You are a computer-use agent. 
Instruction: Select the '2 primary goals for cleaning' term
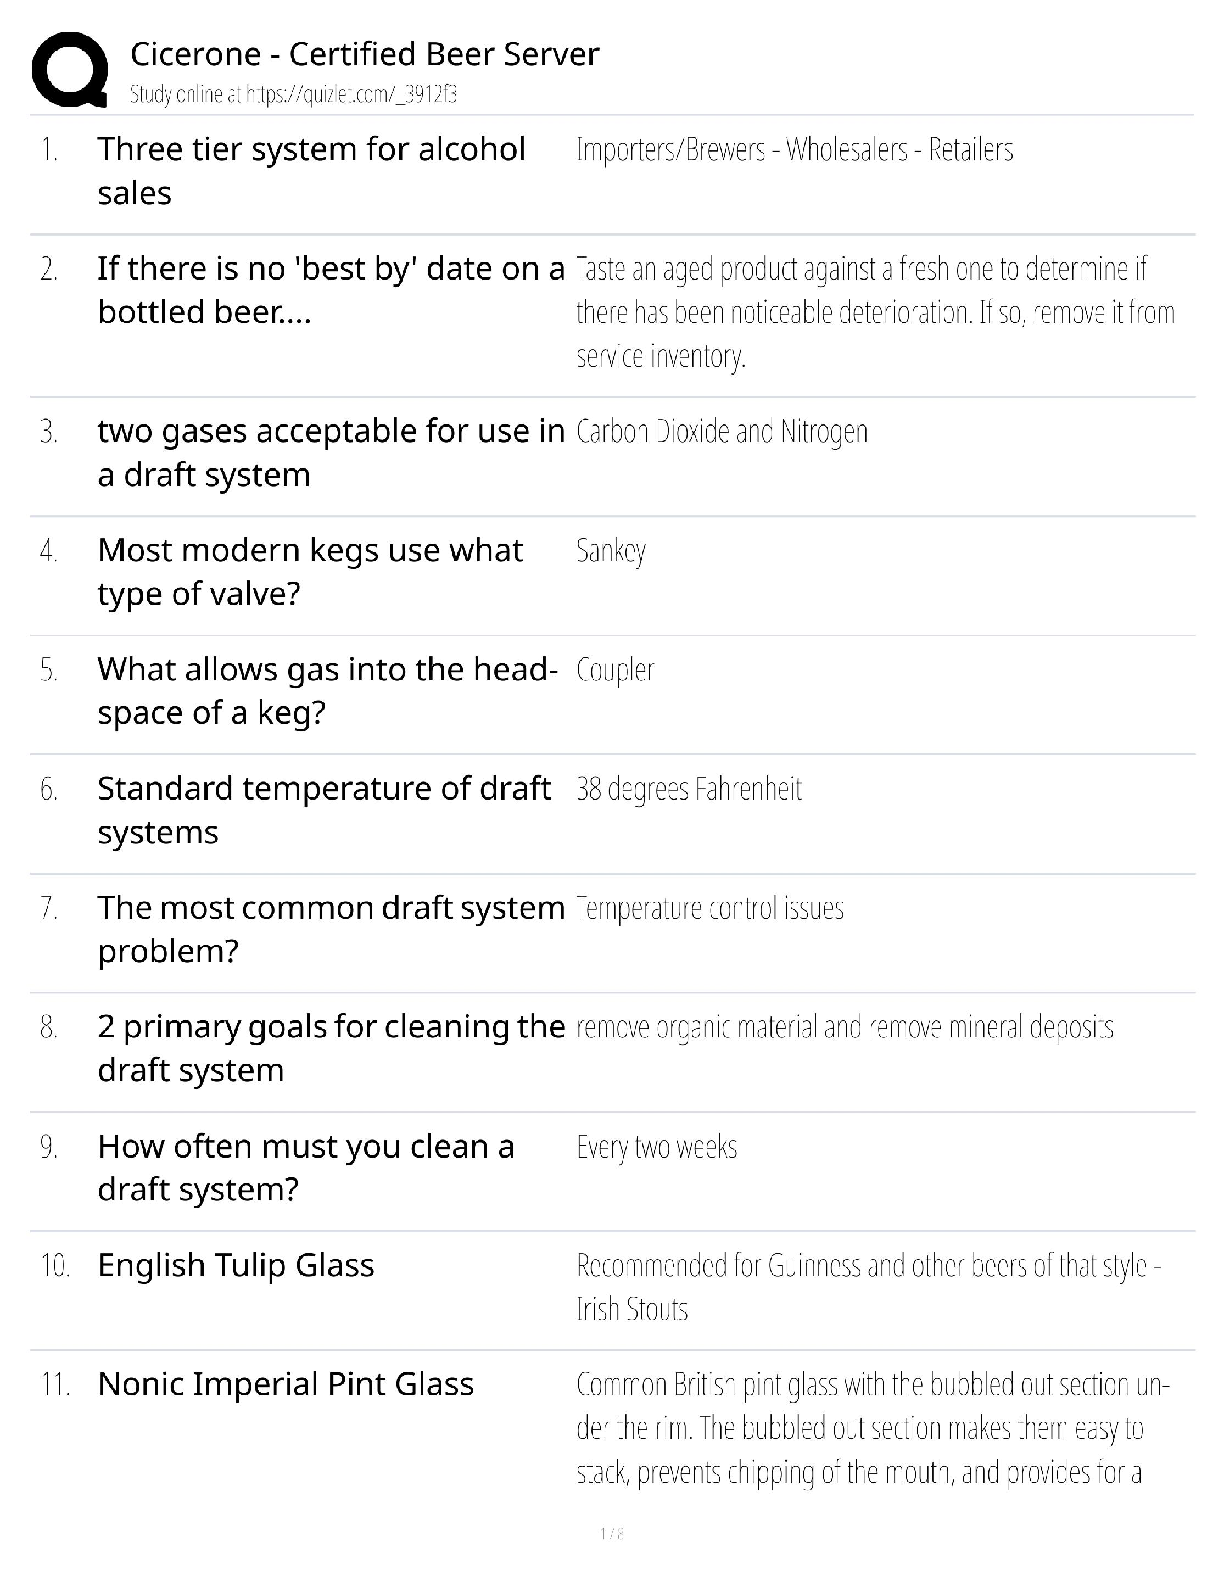click(330, 1048)
